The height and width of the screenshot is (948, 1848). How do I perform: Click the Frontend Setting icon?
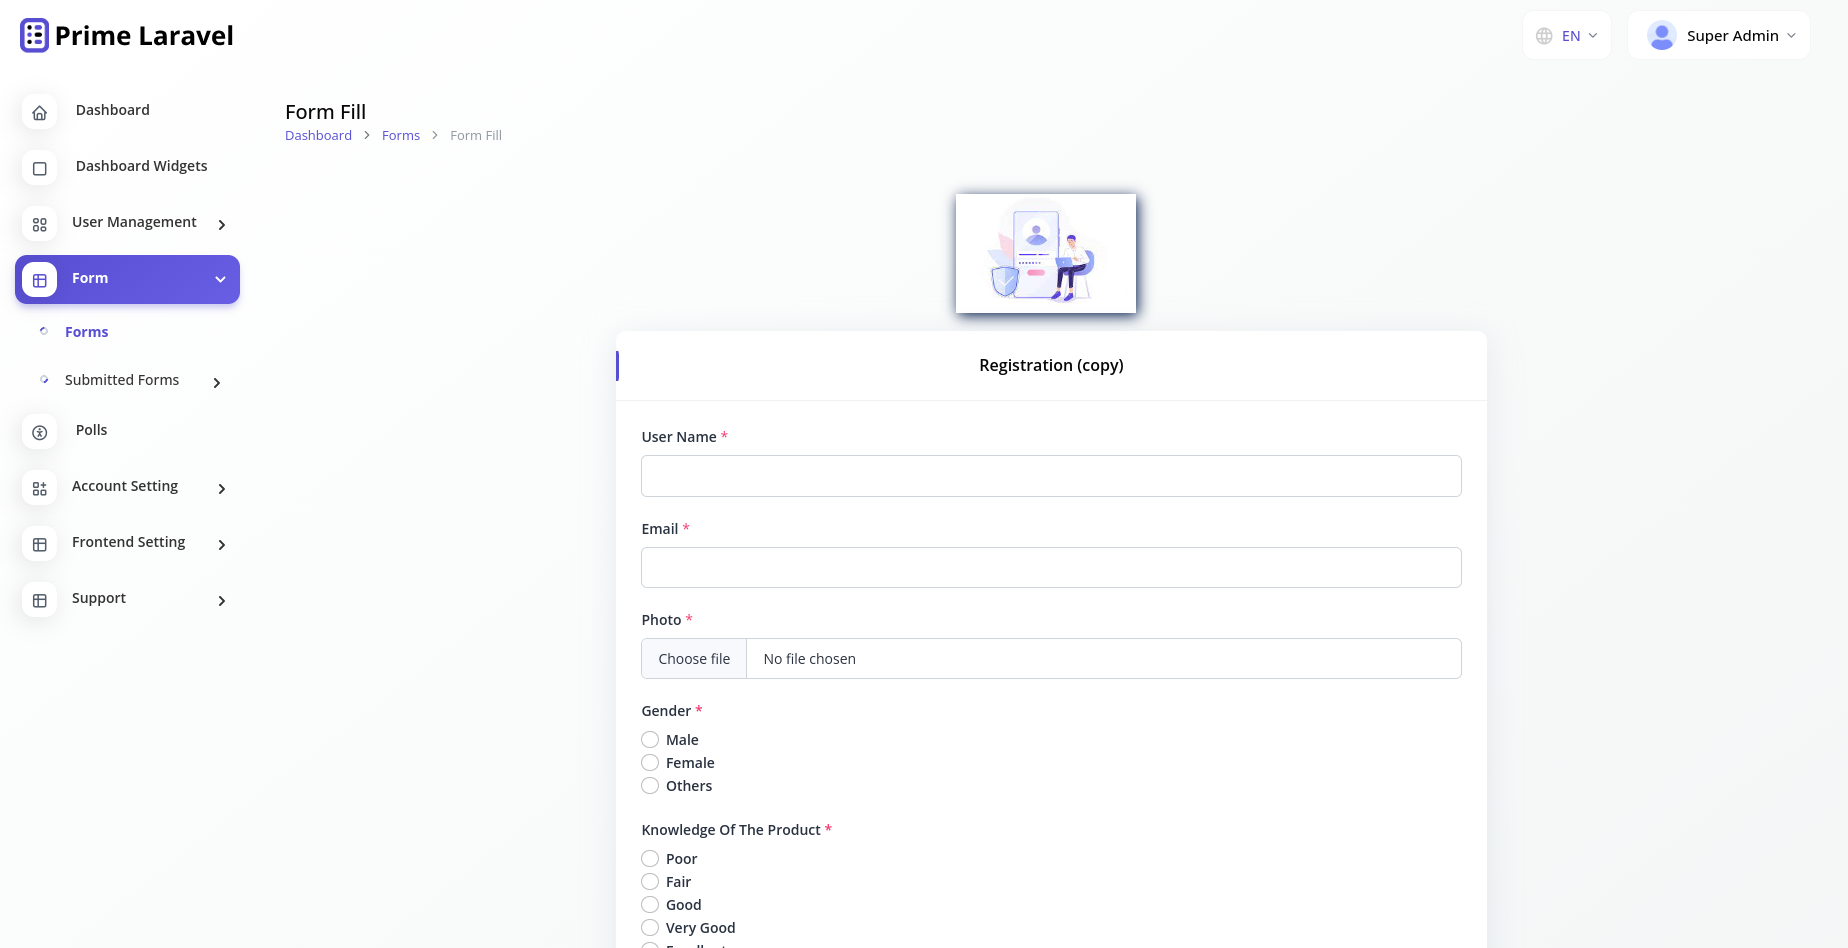[39, 544]
